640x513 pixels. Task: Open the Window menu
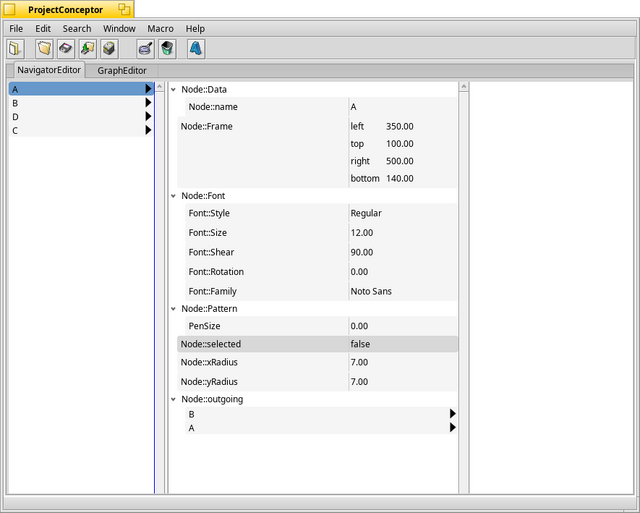point(119,29)
